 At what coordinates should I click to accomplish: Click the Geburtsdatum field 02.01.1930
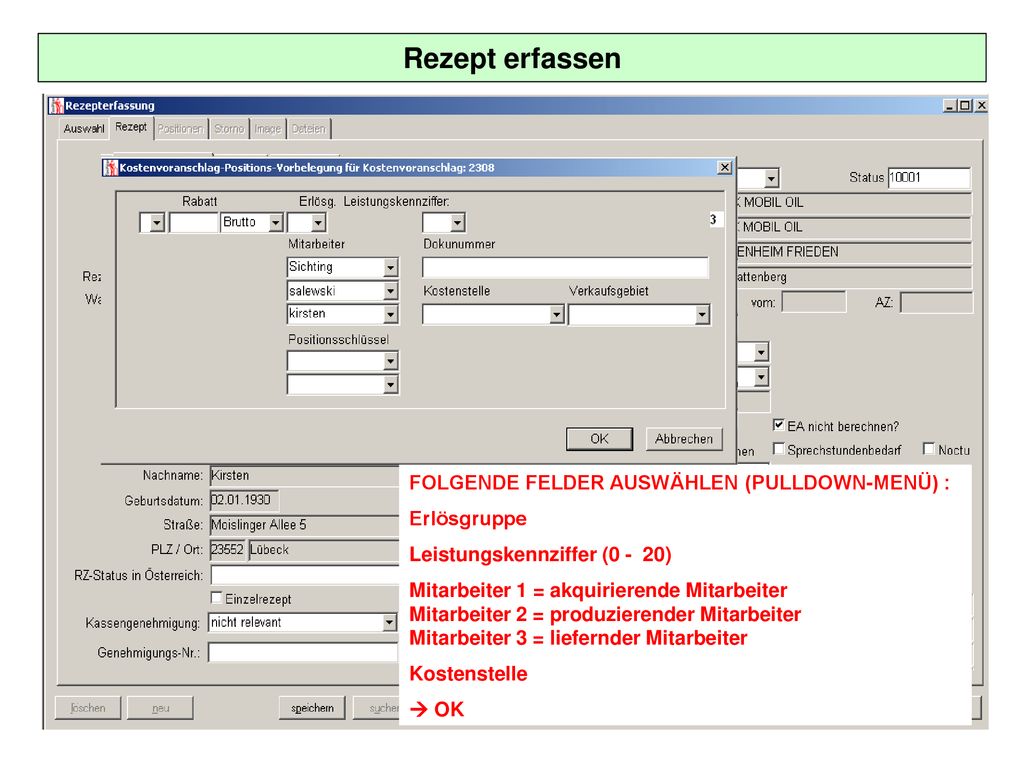tap(244, 500)
